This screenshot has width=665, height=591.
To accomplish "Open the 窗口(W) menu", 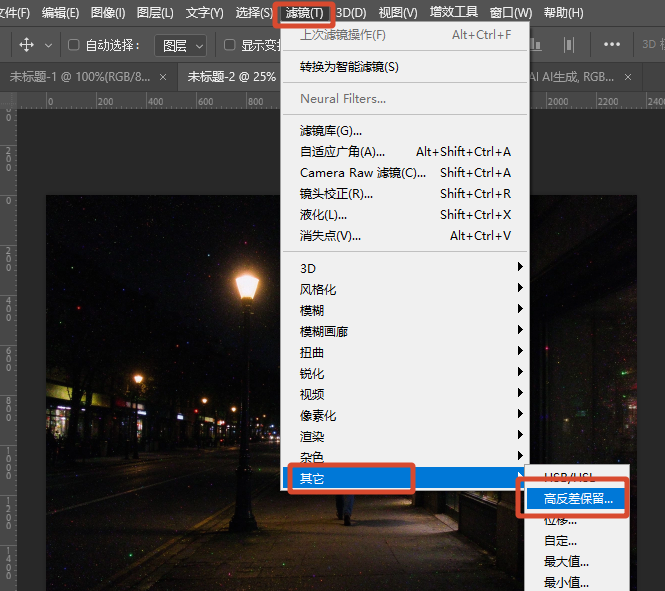I will pyautogui.click(x=511, y=13).
